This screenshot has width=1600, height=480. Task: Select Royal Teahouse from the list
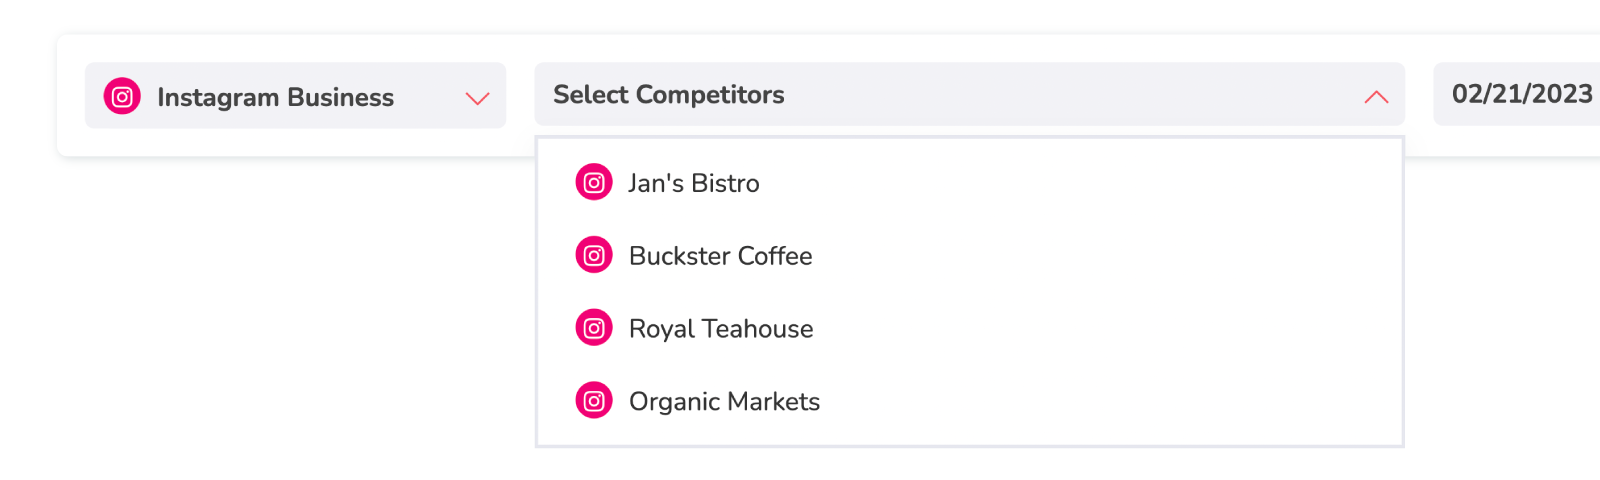click(x=721, y=328)
